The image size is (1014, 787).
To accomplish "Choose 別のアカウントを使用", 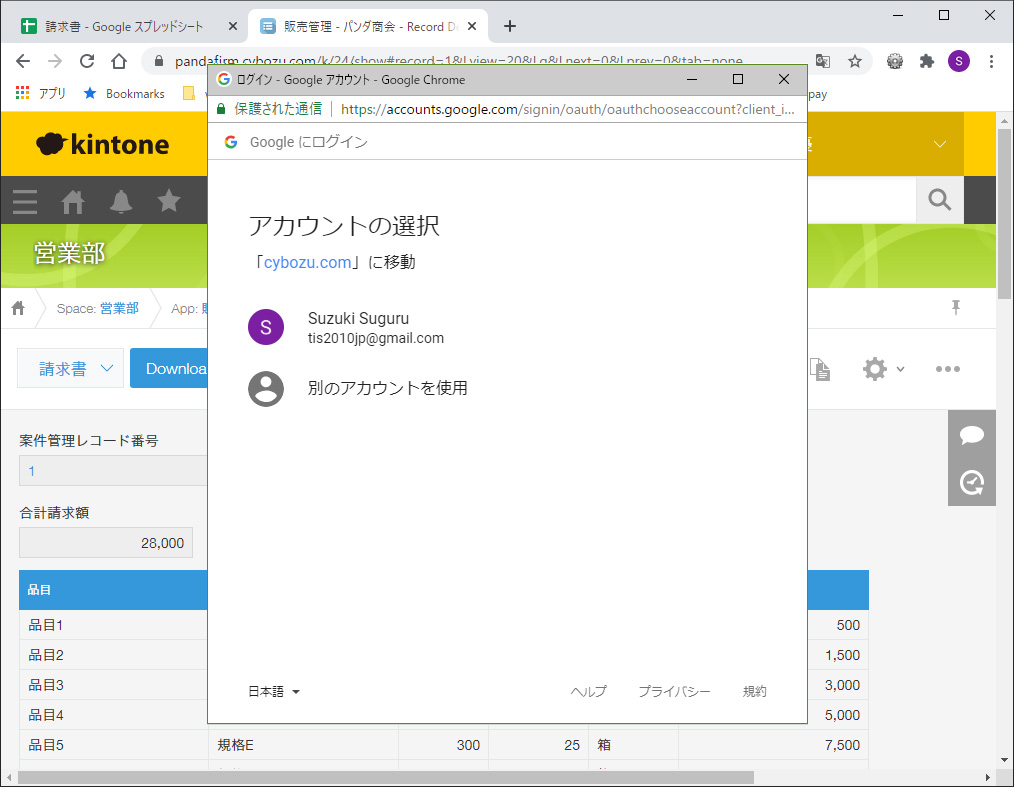I will [x=387, y=388].
